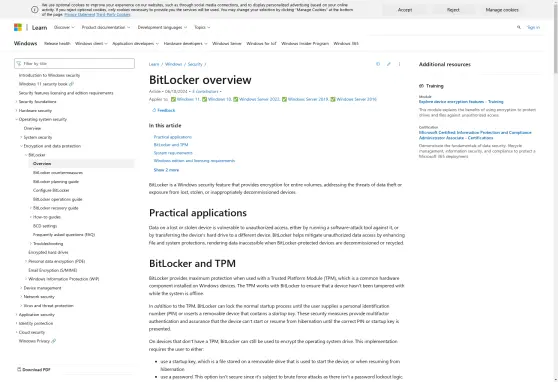Open Explore device encryption features training link
The height and width of the screenshot is (382, 558).
pyautogui.click(x=461, y=101)
